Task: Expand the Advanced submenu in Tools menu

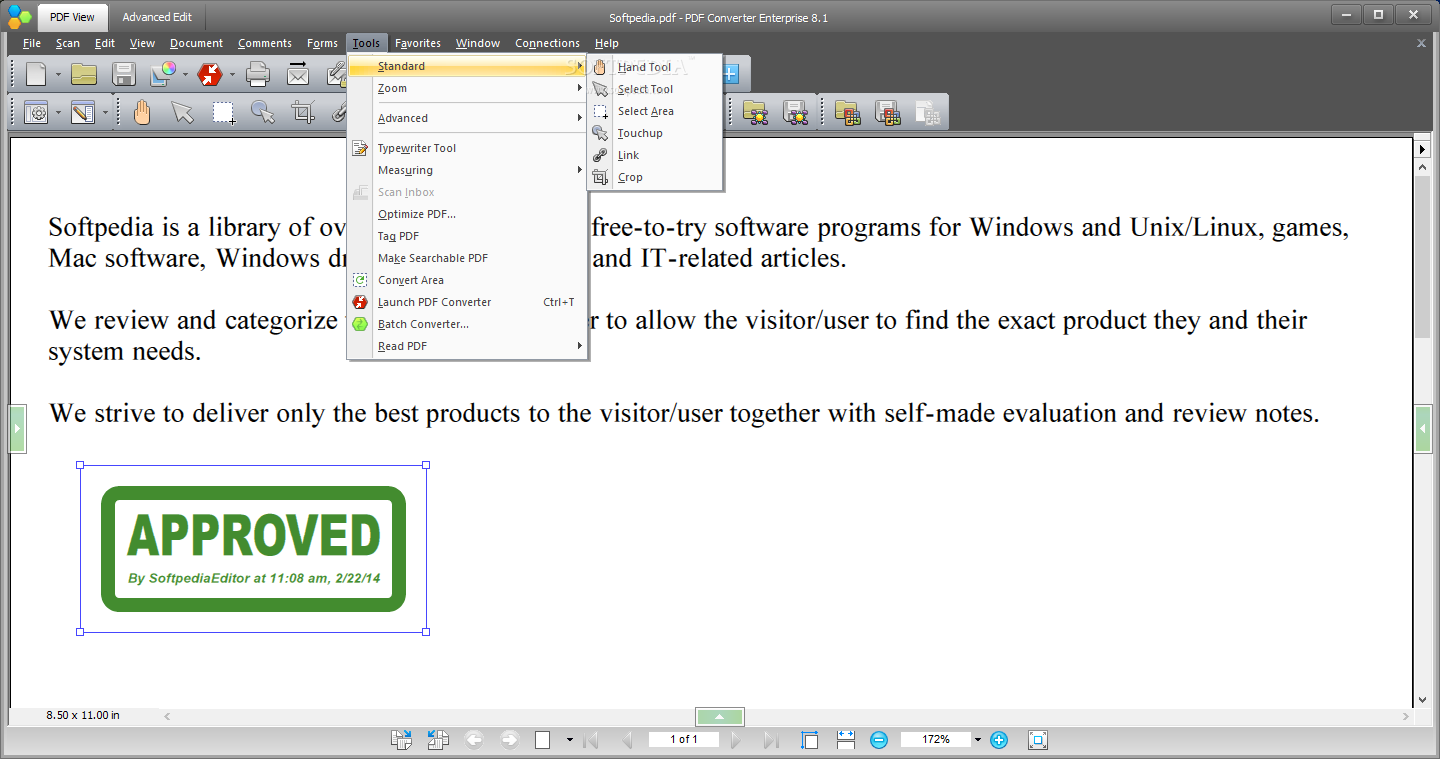Action: (x=467, y=118)
